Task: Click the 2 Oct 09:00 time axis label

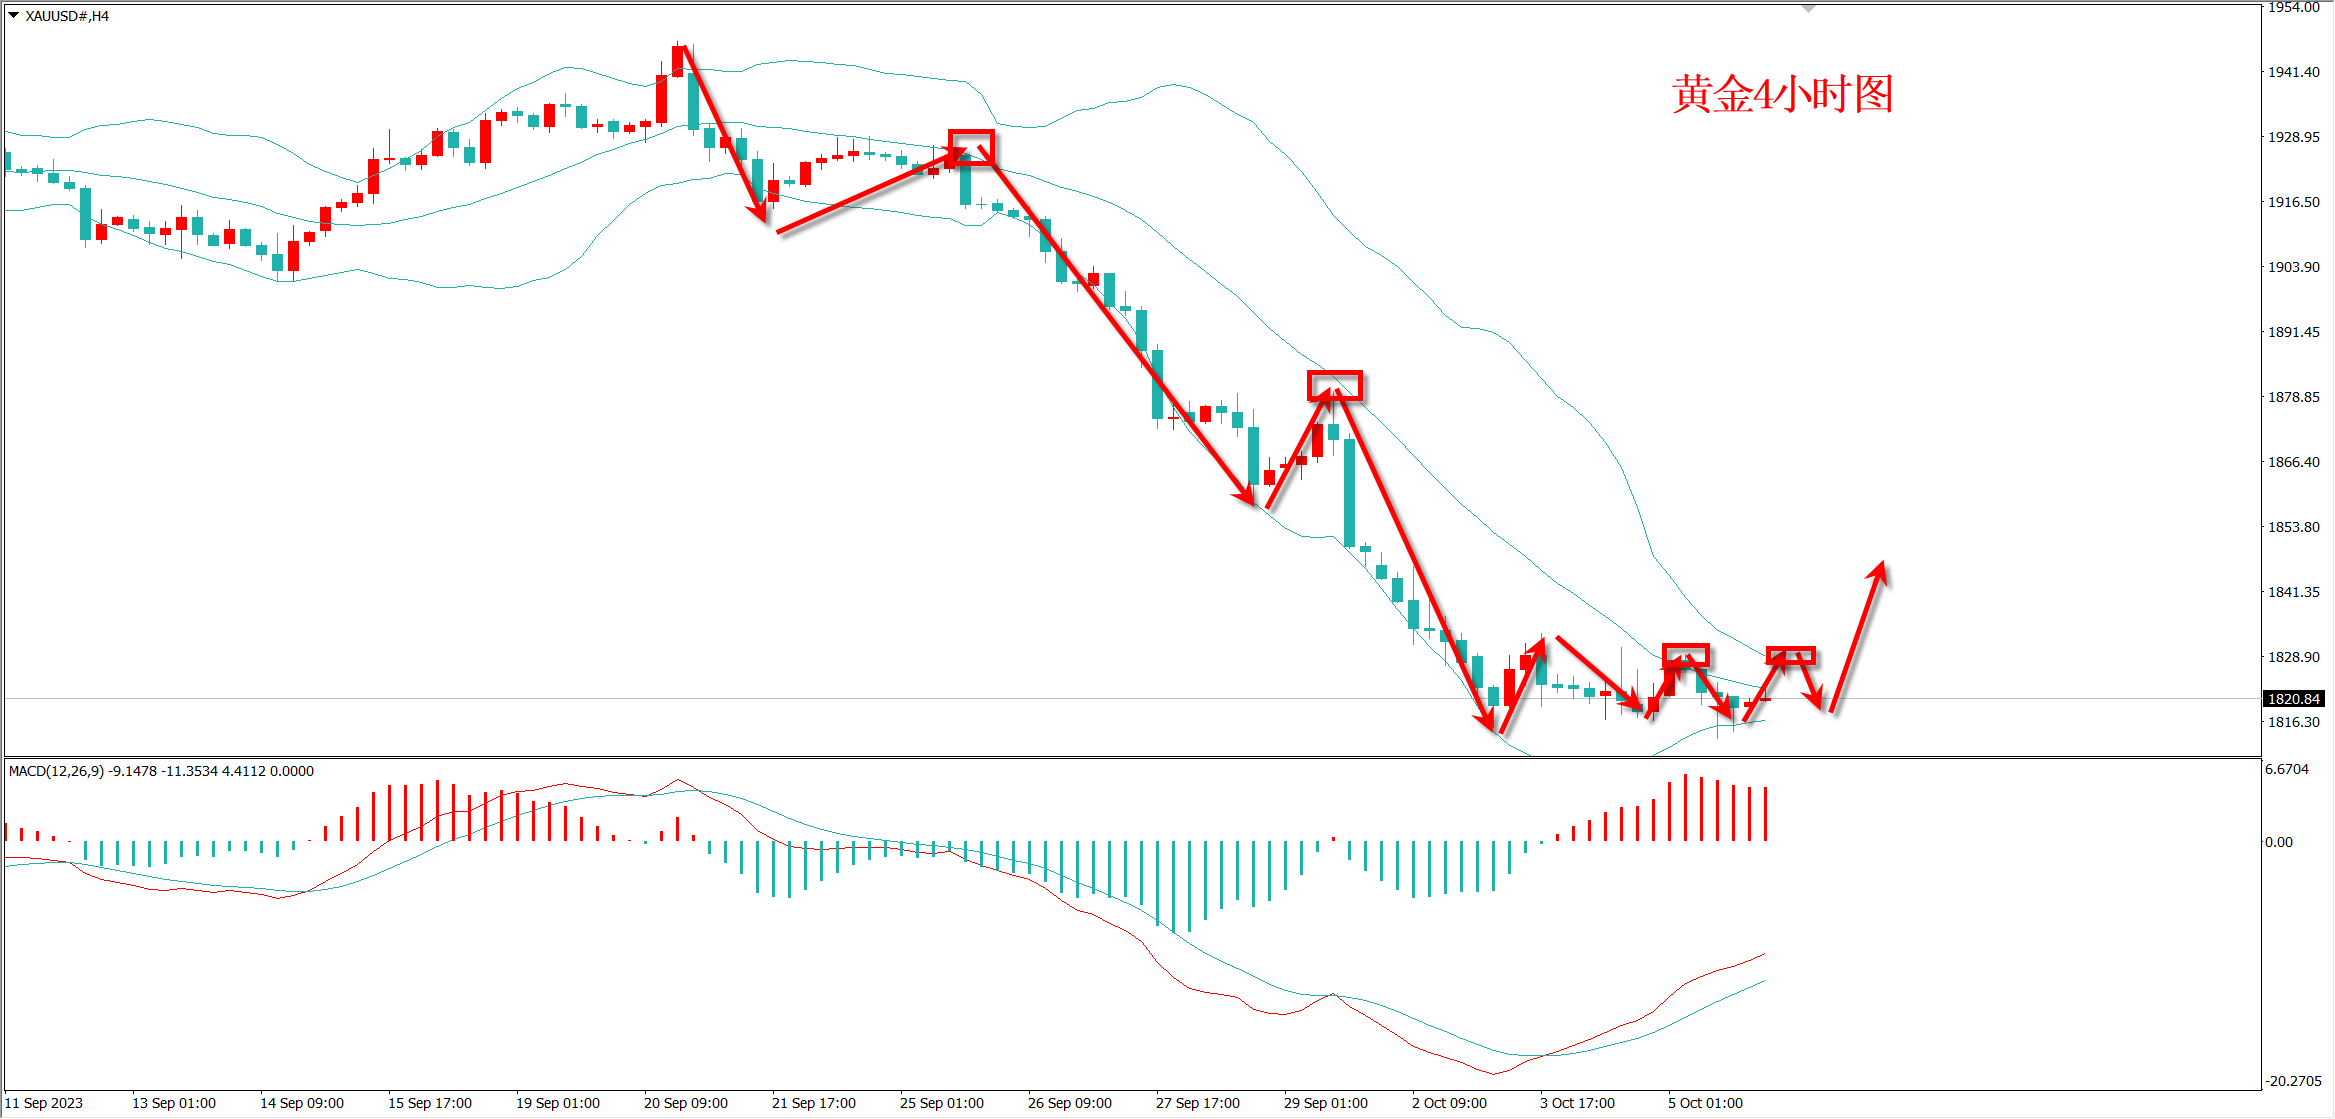Action: click(1449, 1103)
